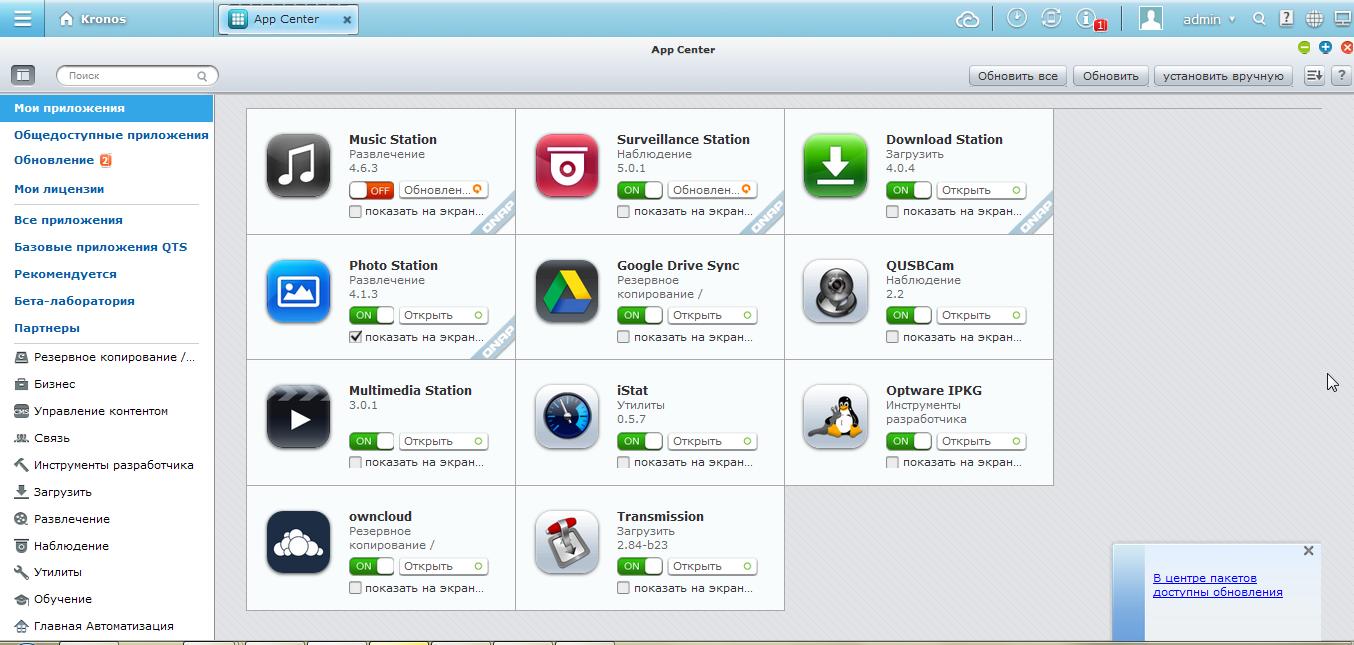This screenshot has height=645, width=1354.
Task: Toggle the sidebar panel view icon
Action: click(23, 75)
